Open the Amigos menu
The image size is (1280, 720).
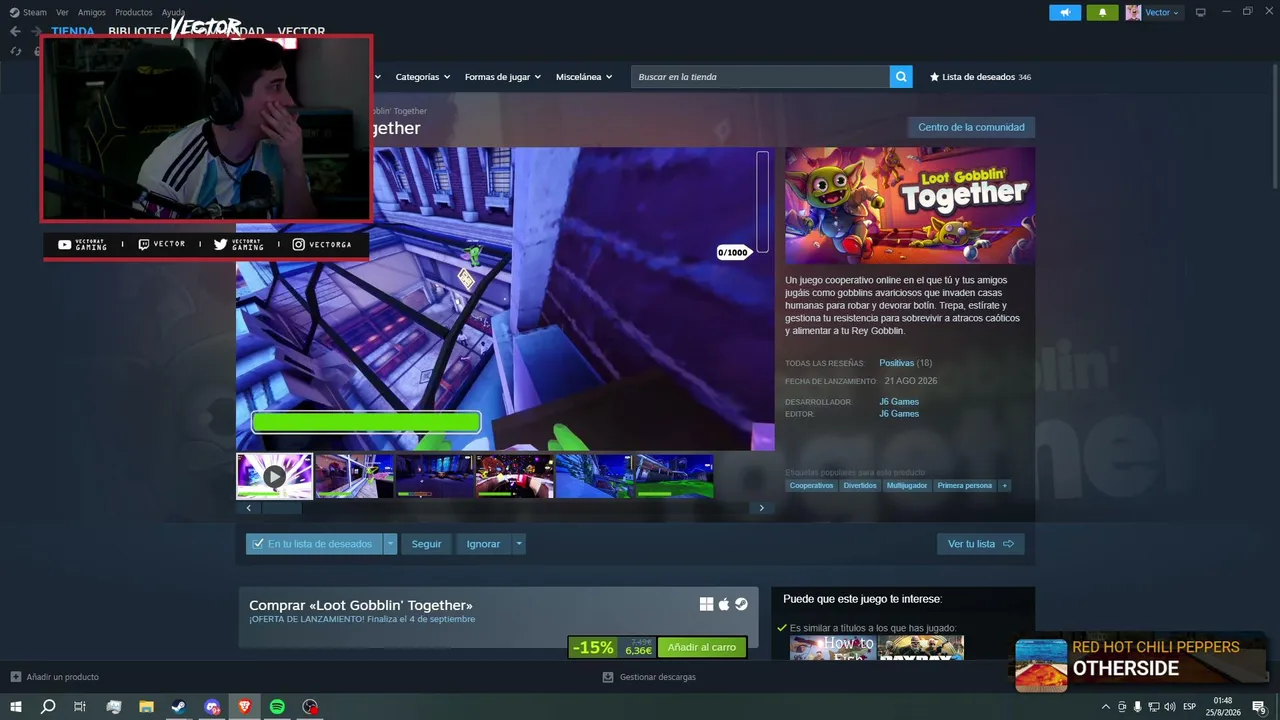(92, 13)
